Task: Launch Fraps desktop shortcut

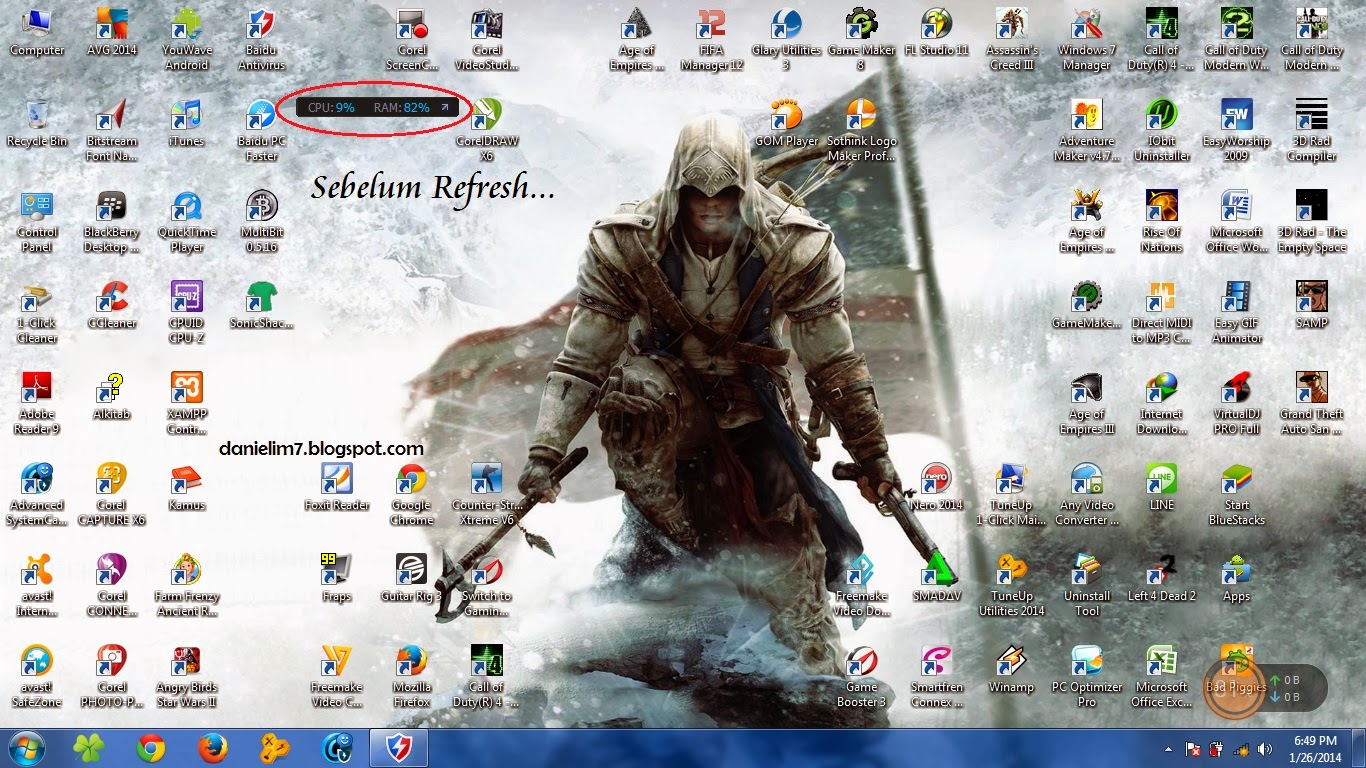Action: tap(337, 578)
